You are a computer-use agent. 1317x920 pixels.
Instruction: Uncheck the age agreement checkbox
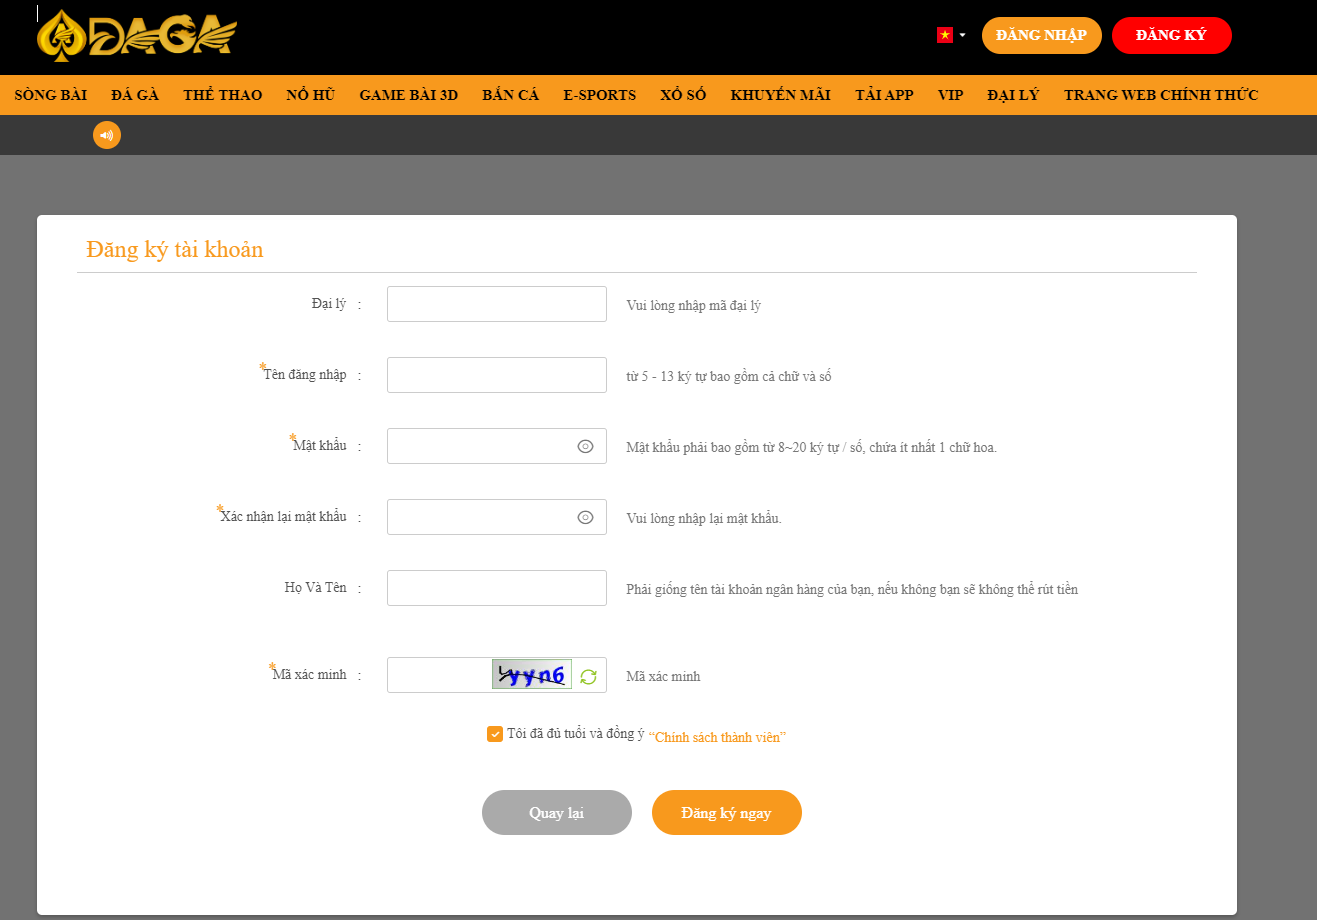click(x=494, y=734)
